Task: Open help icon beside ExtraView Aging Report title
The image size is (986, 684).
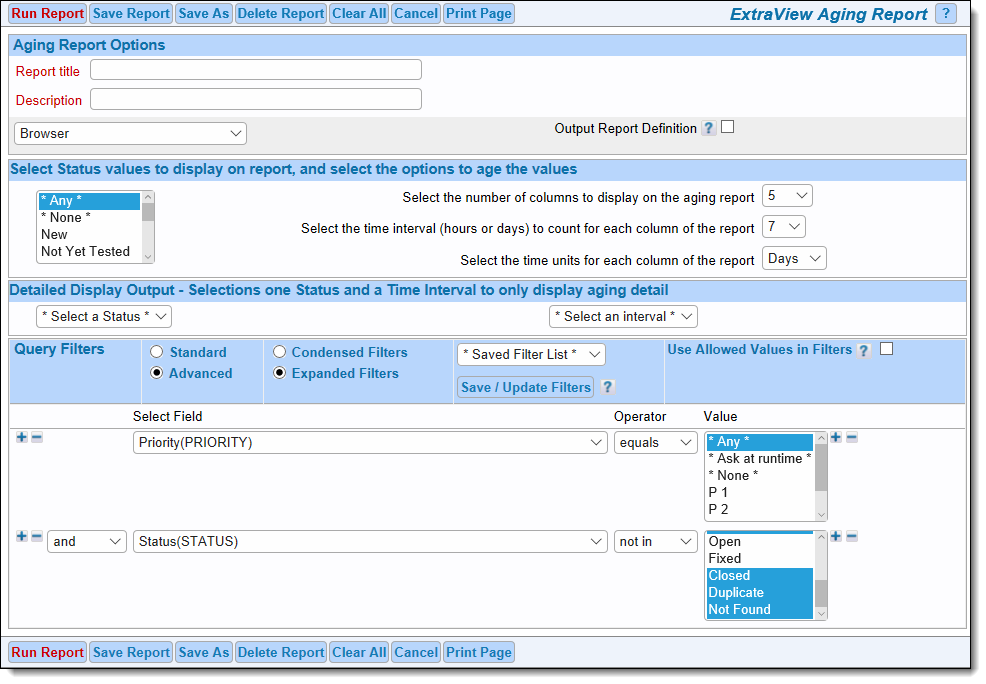Action: [x=945, y=14]
